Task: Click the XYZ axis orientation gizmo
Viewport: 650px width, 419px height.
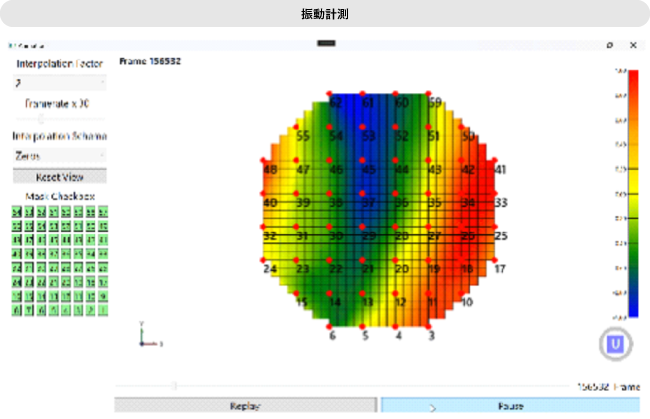Action: [x=146, y=336]
